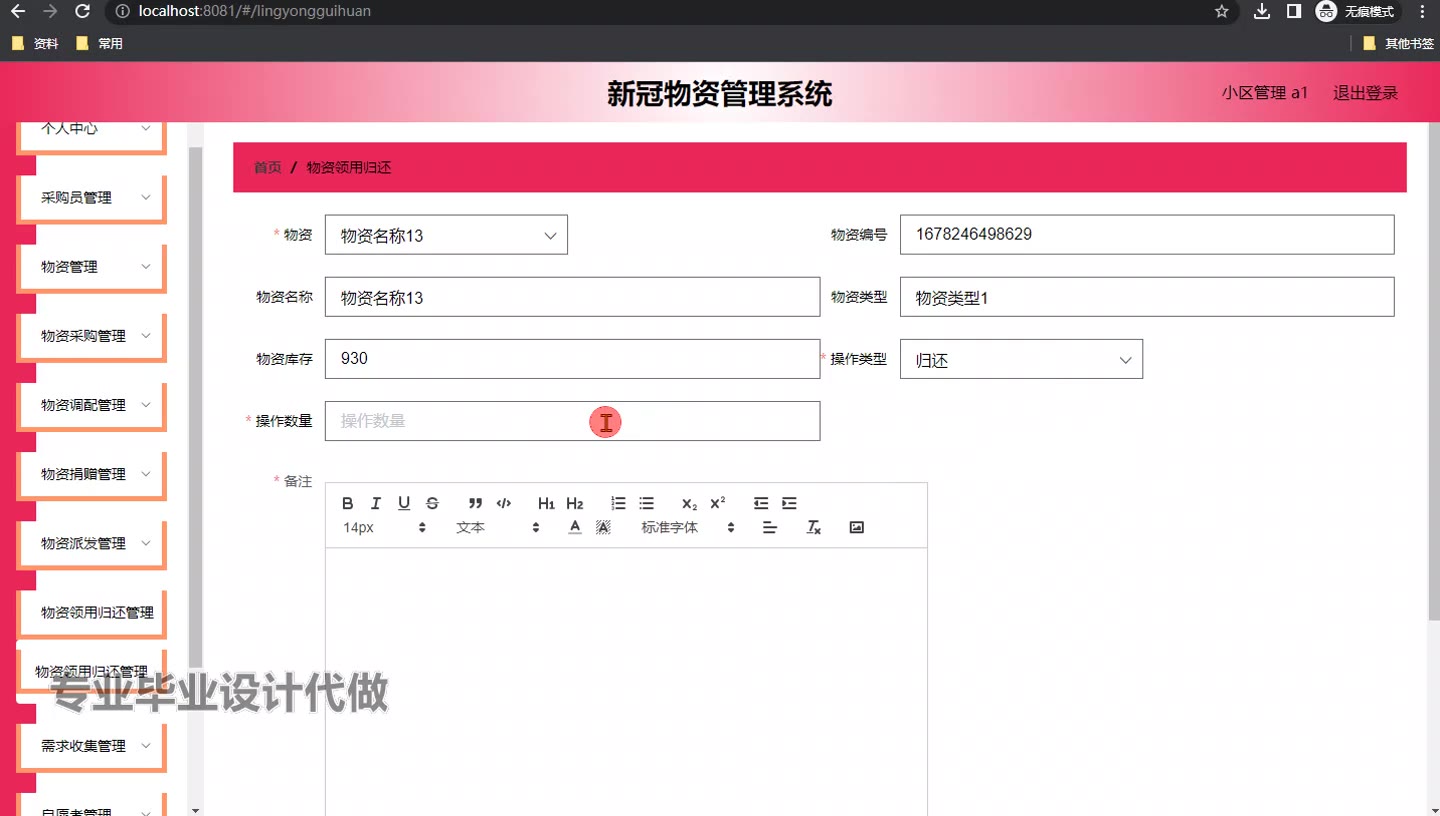Insert a code block in the editor

[x=504, y=503]
